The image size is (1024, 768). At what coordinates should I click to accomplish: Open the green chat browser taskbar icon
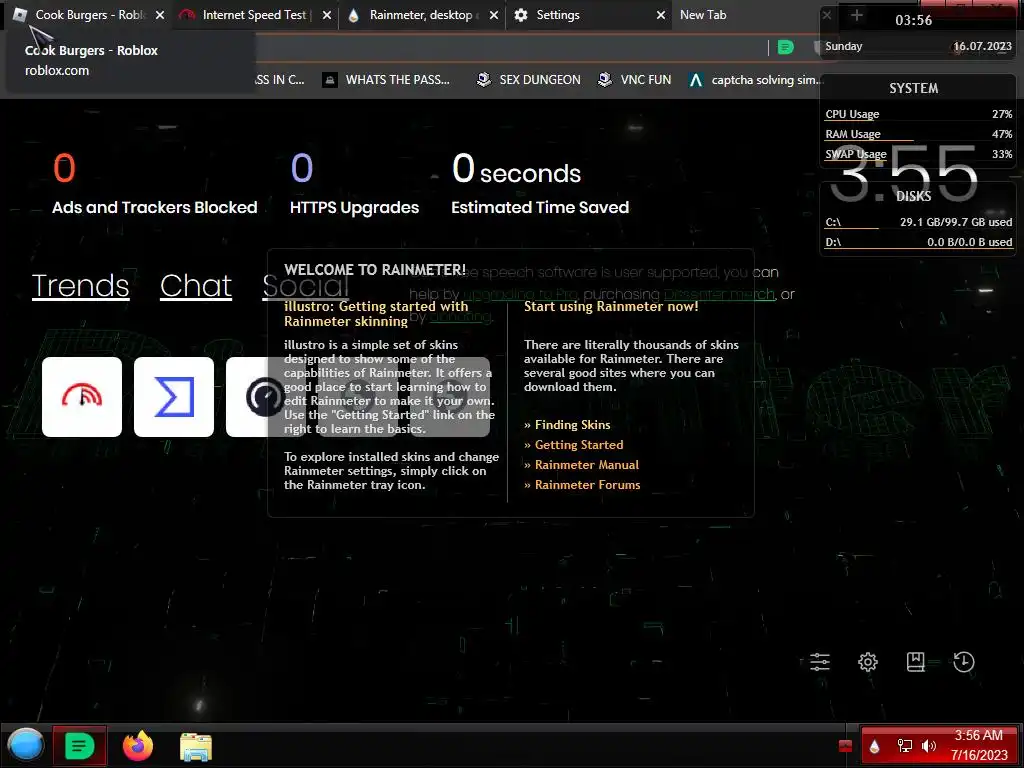80,746
